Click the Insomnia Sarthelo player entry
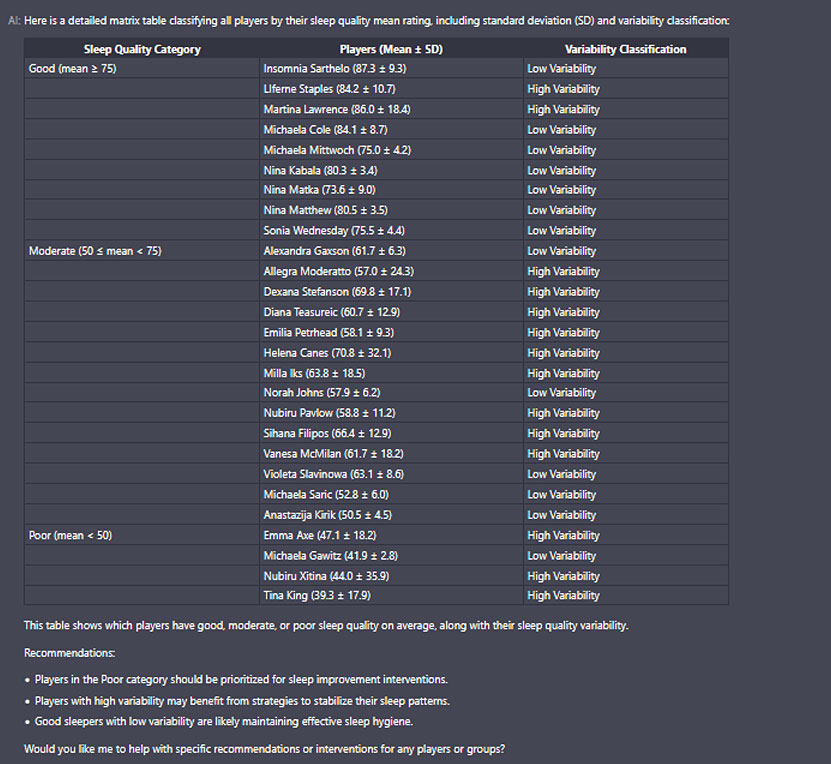831x764 pixels. 334,69
